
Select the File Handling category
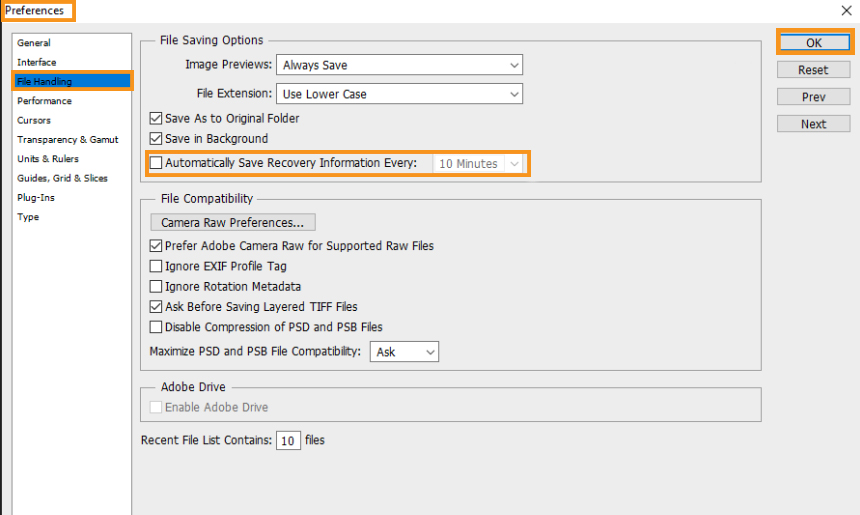[72, 81]
